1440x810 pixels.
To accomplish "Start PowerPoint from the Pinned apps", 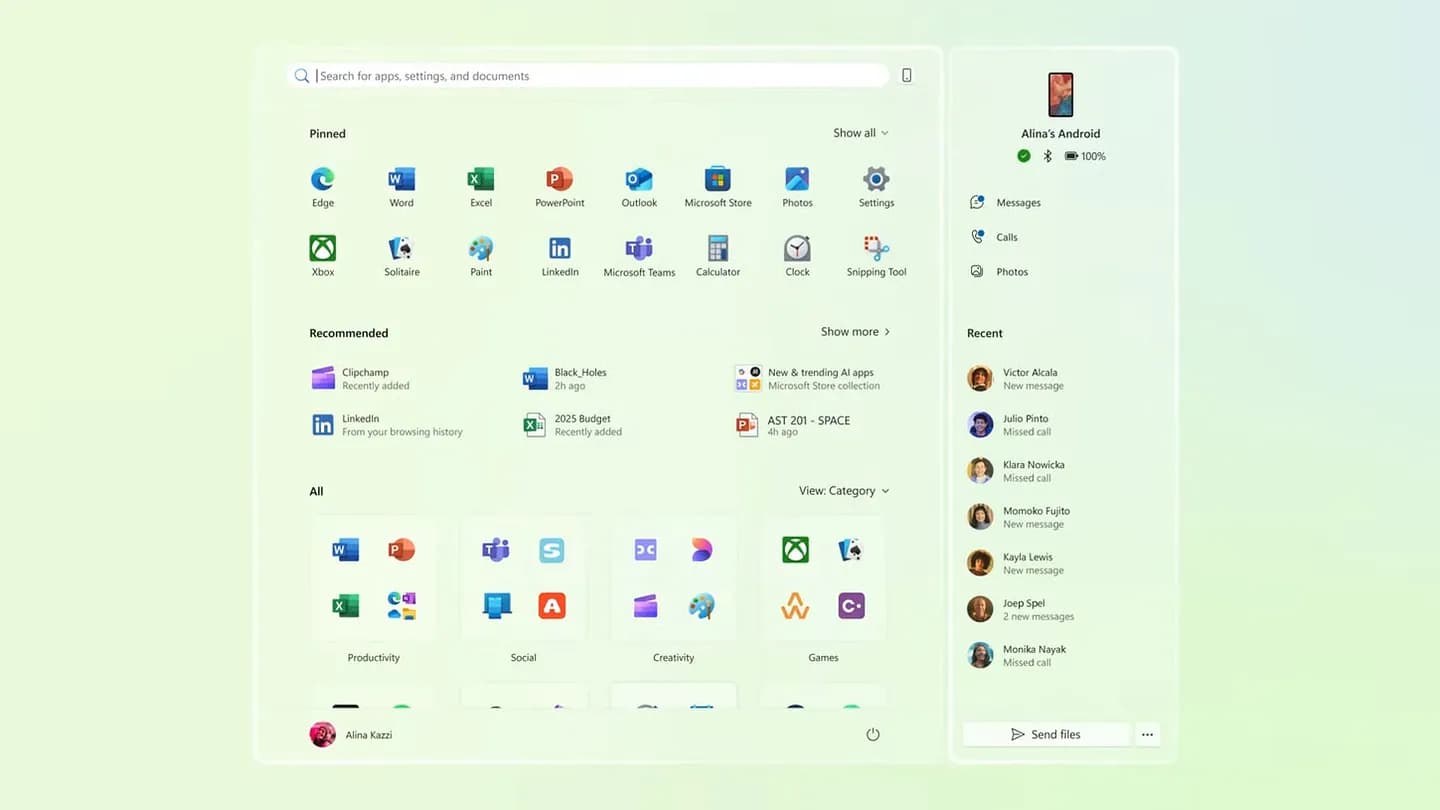I will tap(560, 187).
